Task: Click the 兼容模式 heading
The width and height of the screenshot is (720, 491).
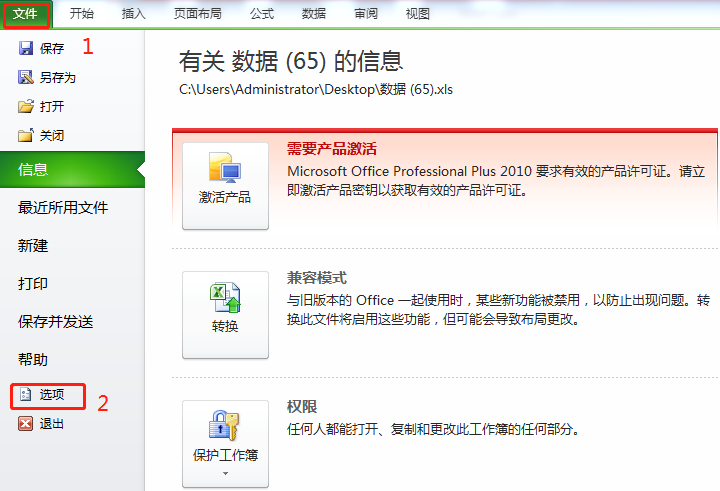Action: (x=316, y=277)
